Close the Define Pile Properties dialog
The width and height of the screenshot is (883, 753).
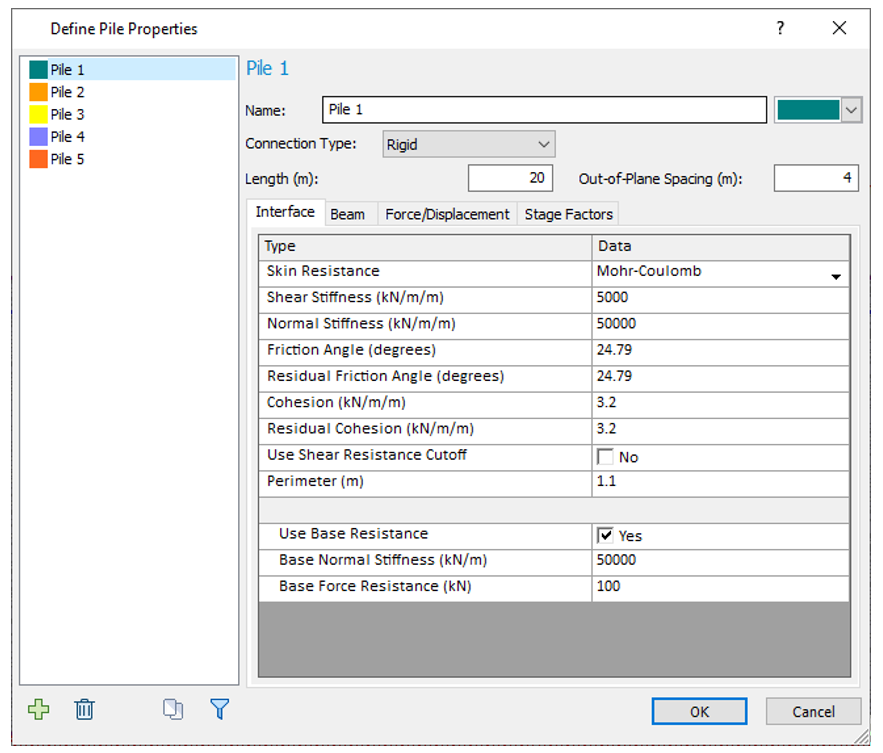click(x=839, y=28)
